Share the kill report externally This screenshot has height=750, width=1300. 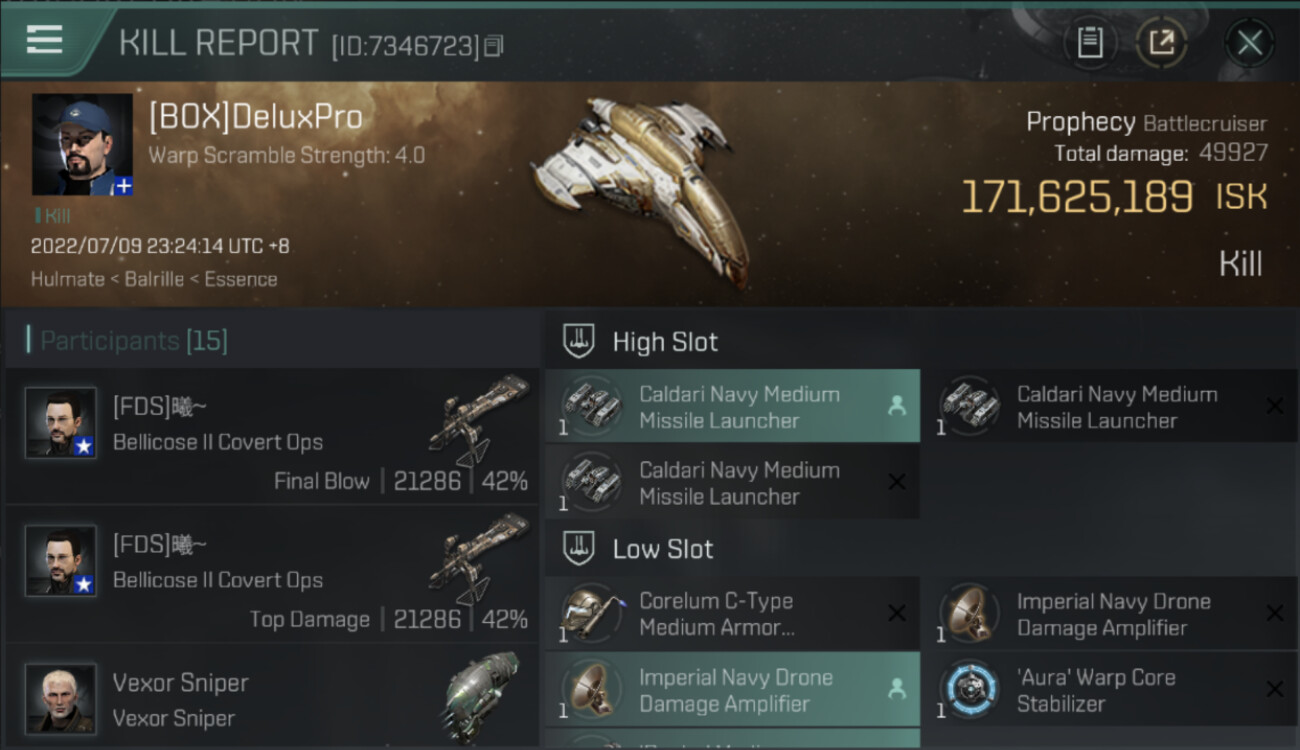1161,43
